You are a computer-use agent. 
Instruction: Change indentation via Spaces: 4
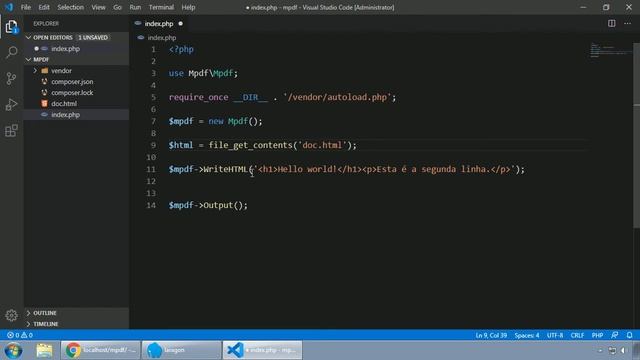(527, 335)
